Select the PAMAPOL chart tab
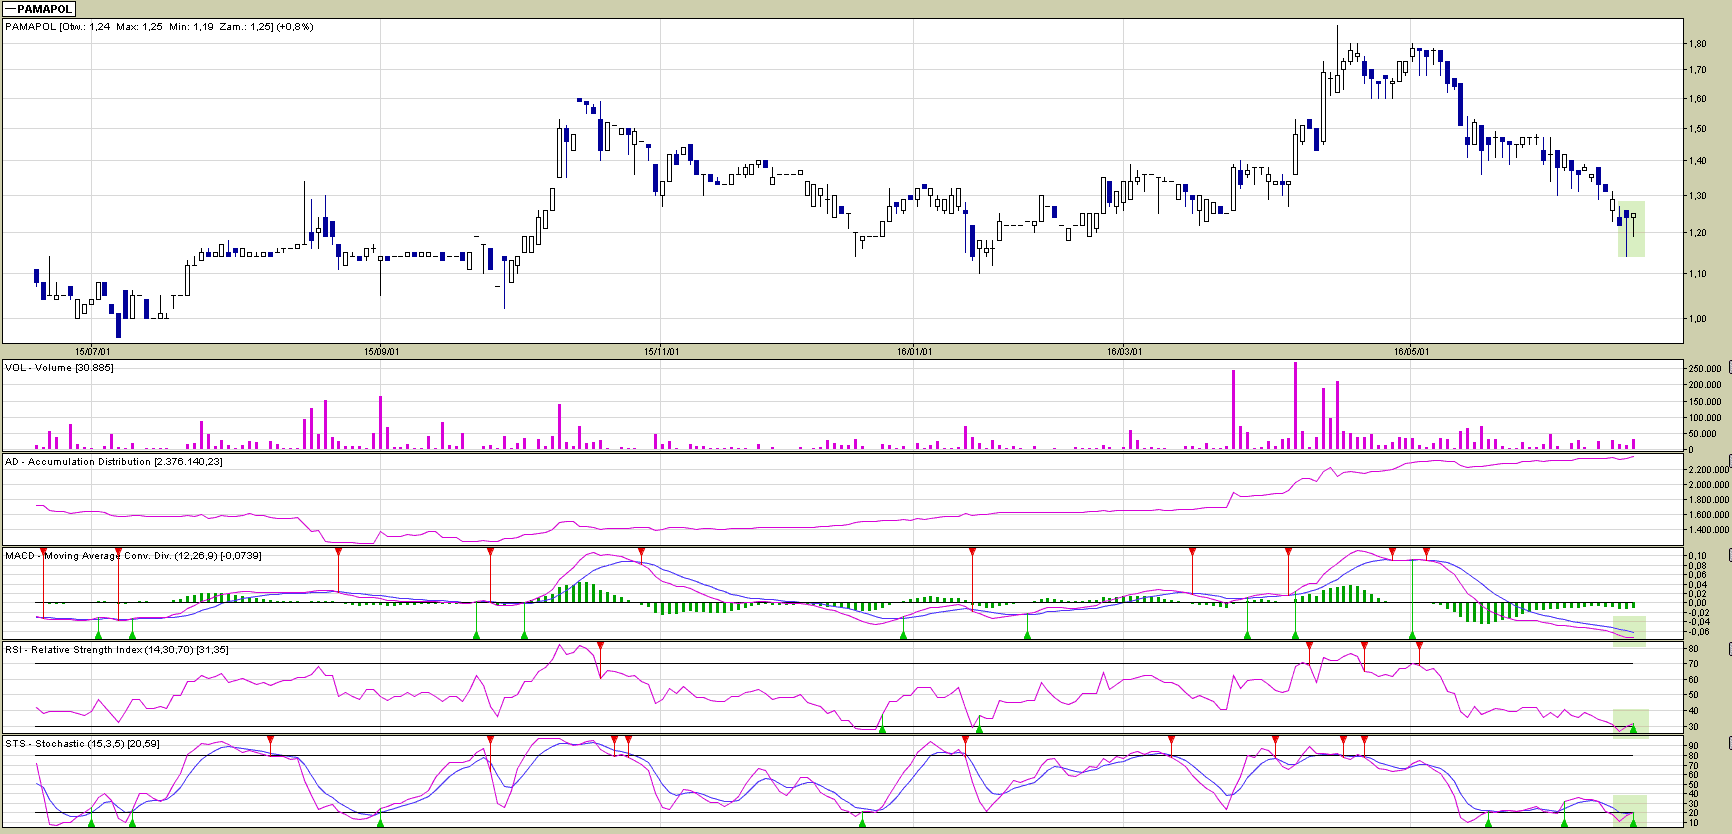This screenshot has height=834, width=1732. [39, 9]
